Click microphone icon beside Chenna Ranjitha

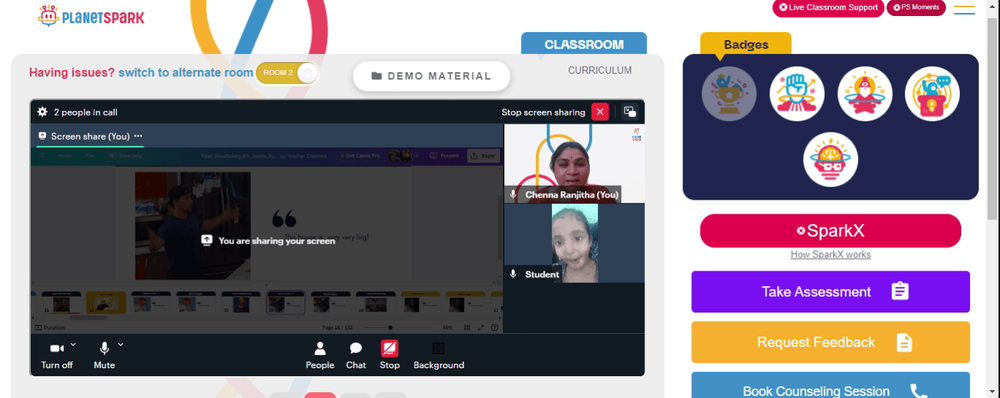(513, 195)
